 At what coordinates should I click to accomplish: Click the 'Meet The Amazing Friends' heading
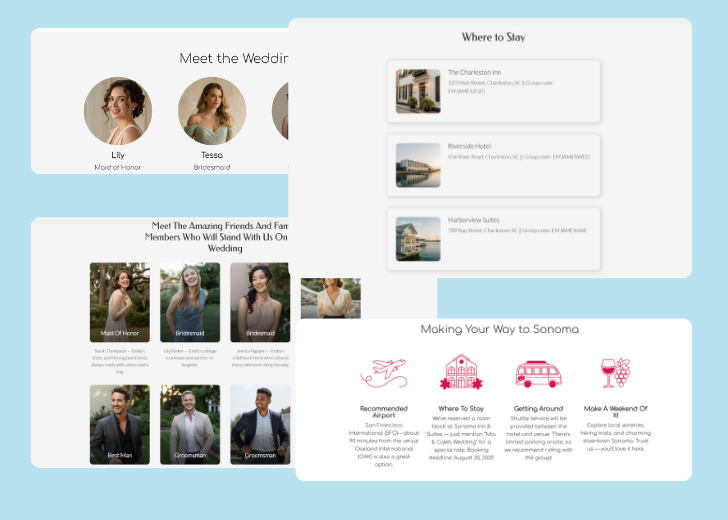(216, 237)
